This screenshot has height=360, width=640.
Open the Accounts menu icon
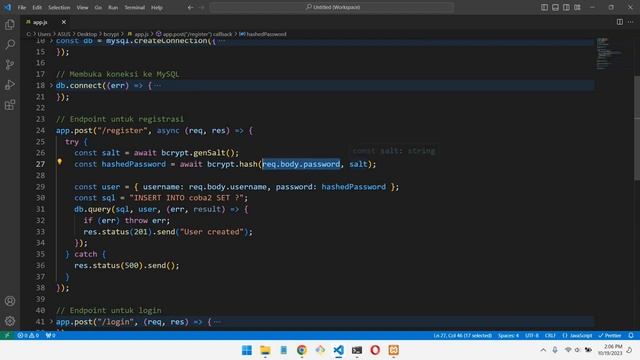10,301
